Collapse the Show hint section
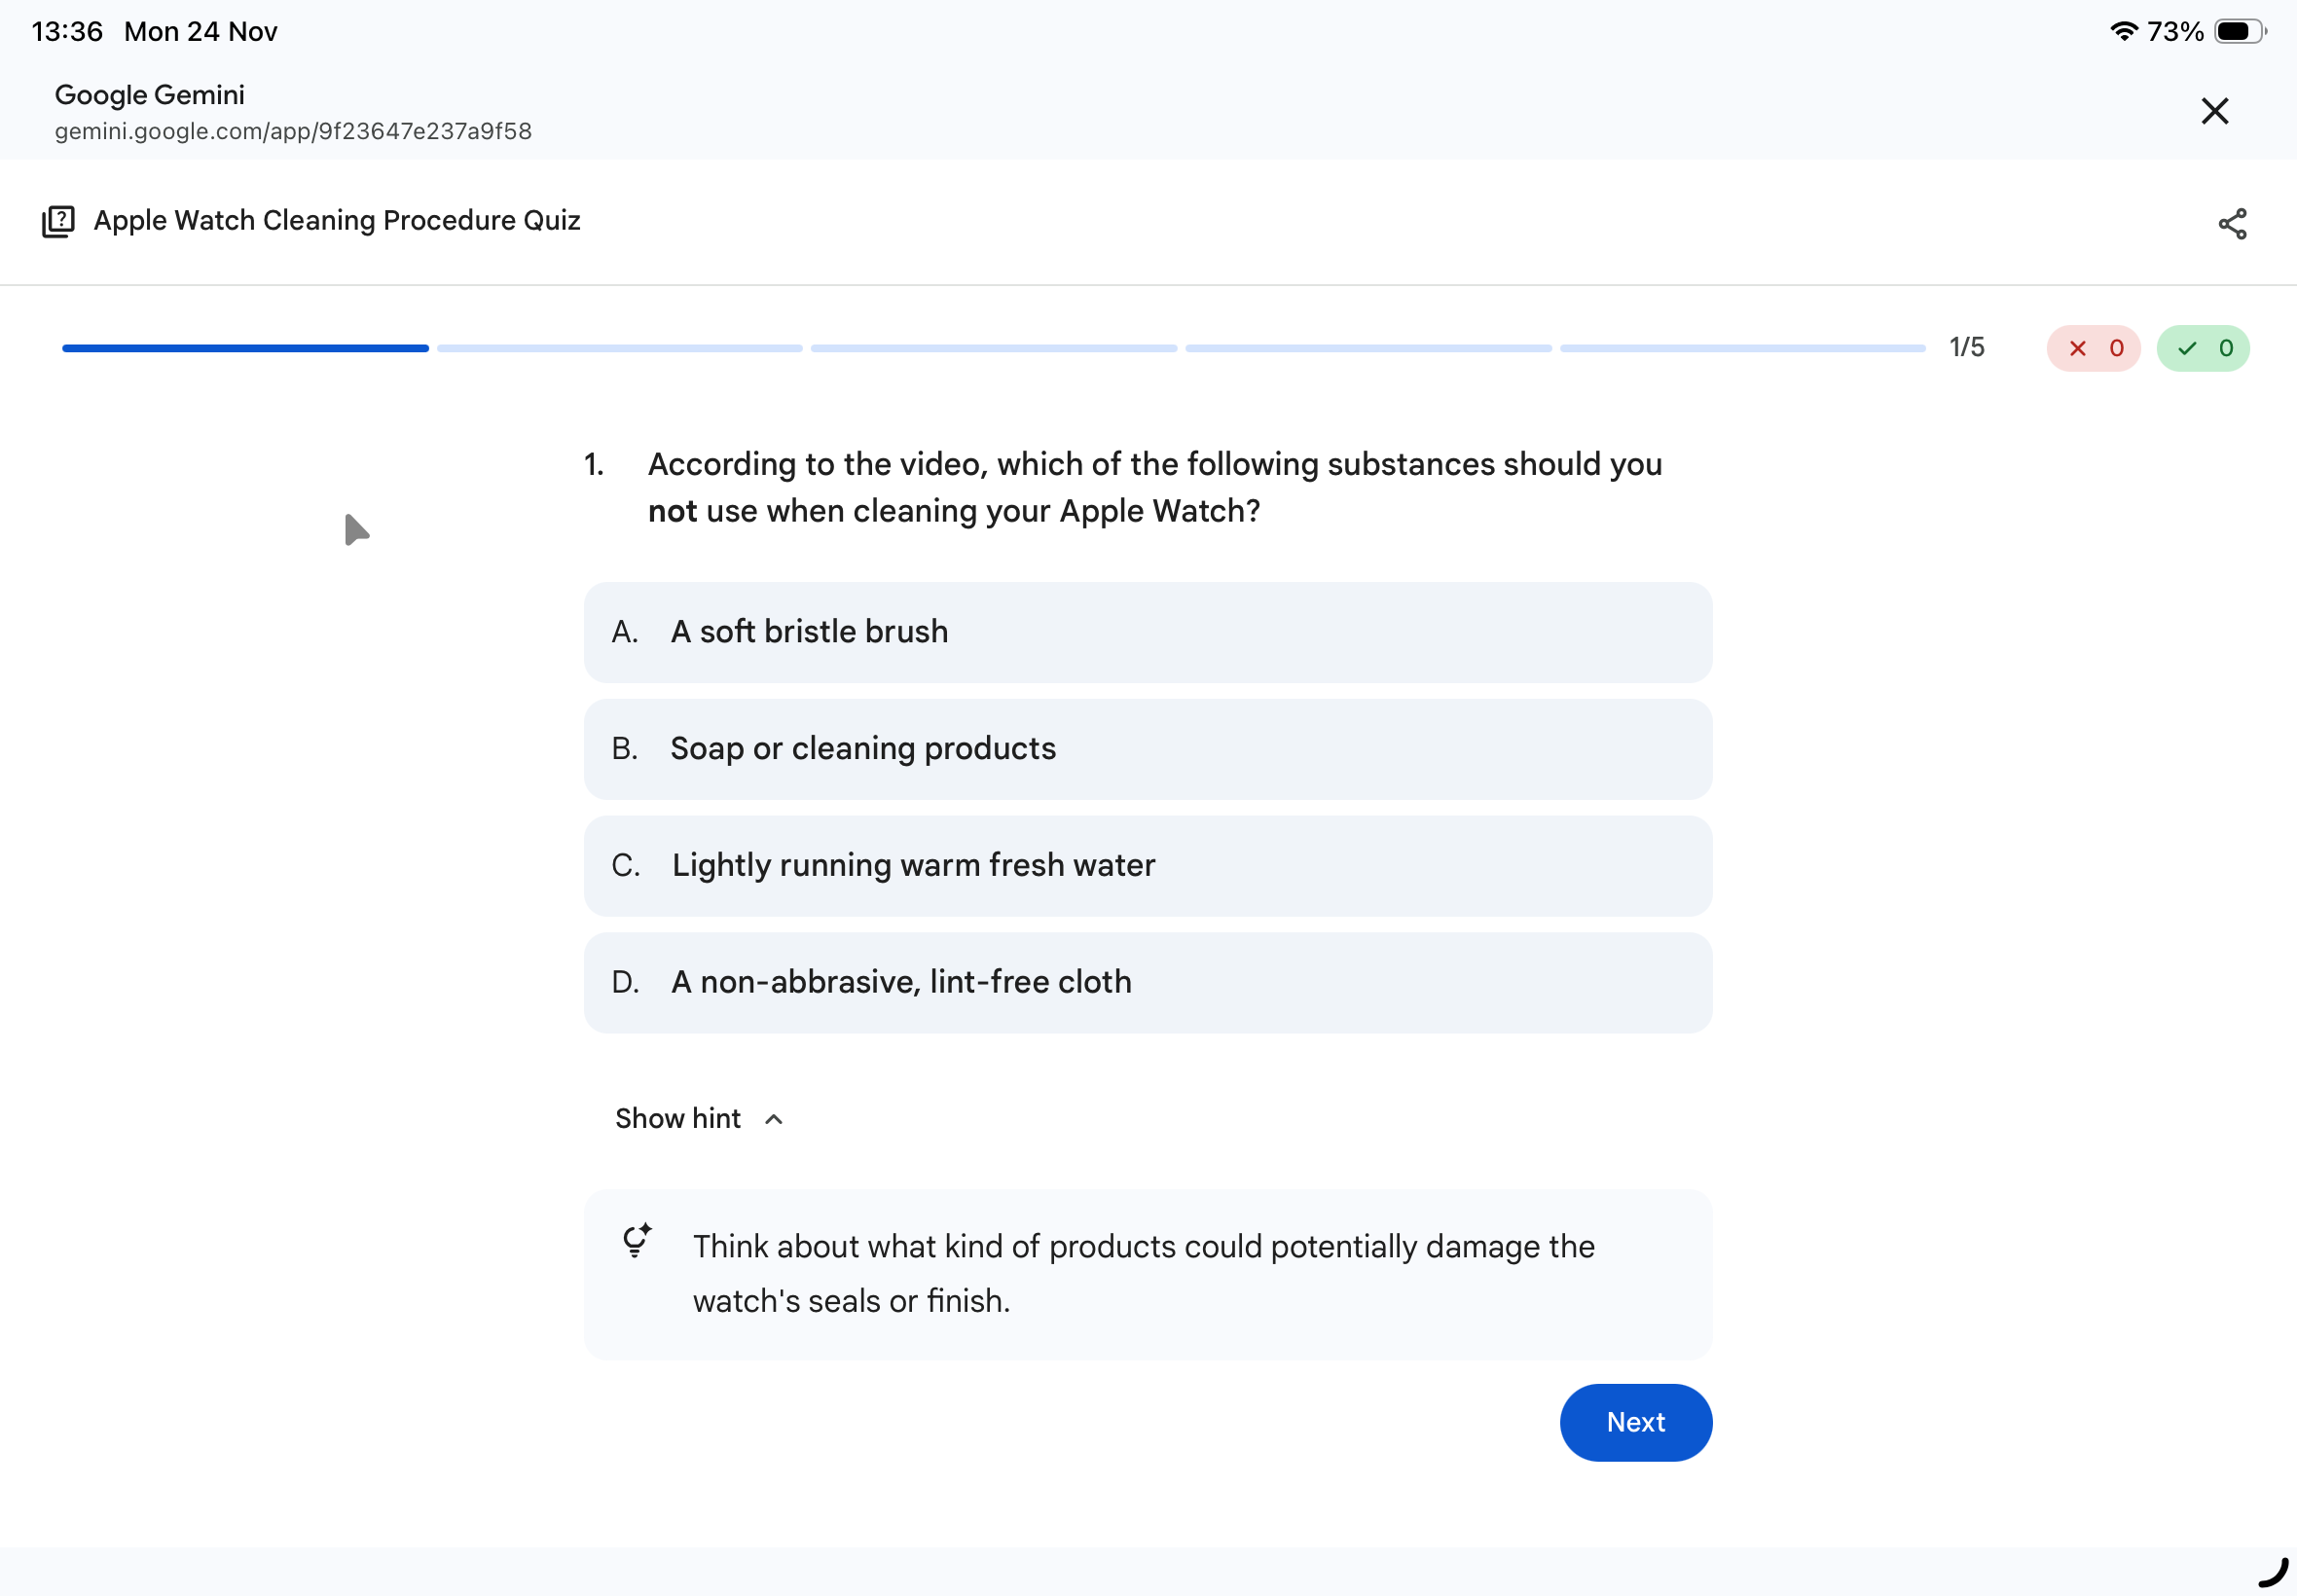 (700, 1118)
